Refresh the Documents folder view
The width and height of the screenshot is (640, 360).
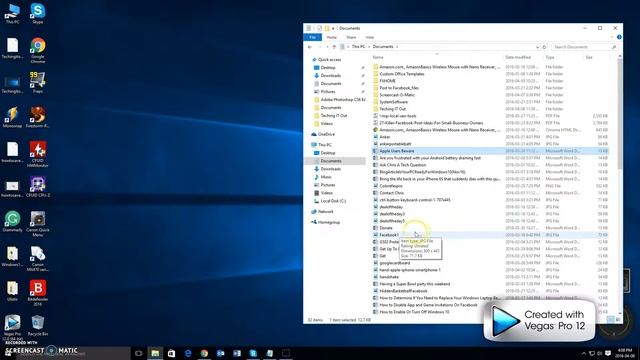pyautogui.click(x=544, y=47)
